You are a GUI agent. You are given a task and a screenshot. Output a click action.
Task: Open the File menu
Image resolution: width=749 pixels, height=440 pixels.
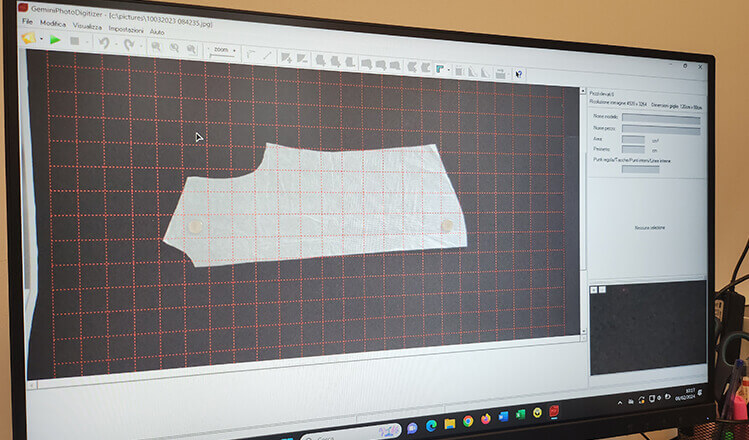[27, 21]
